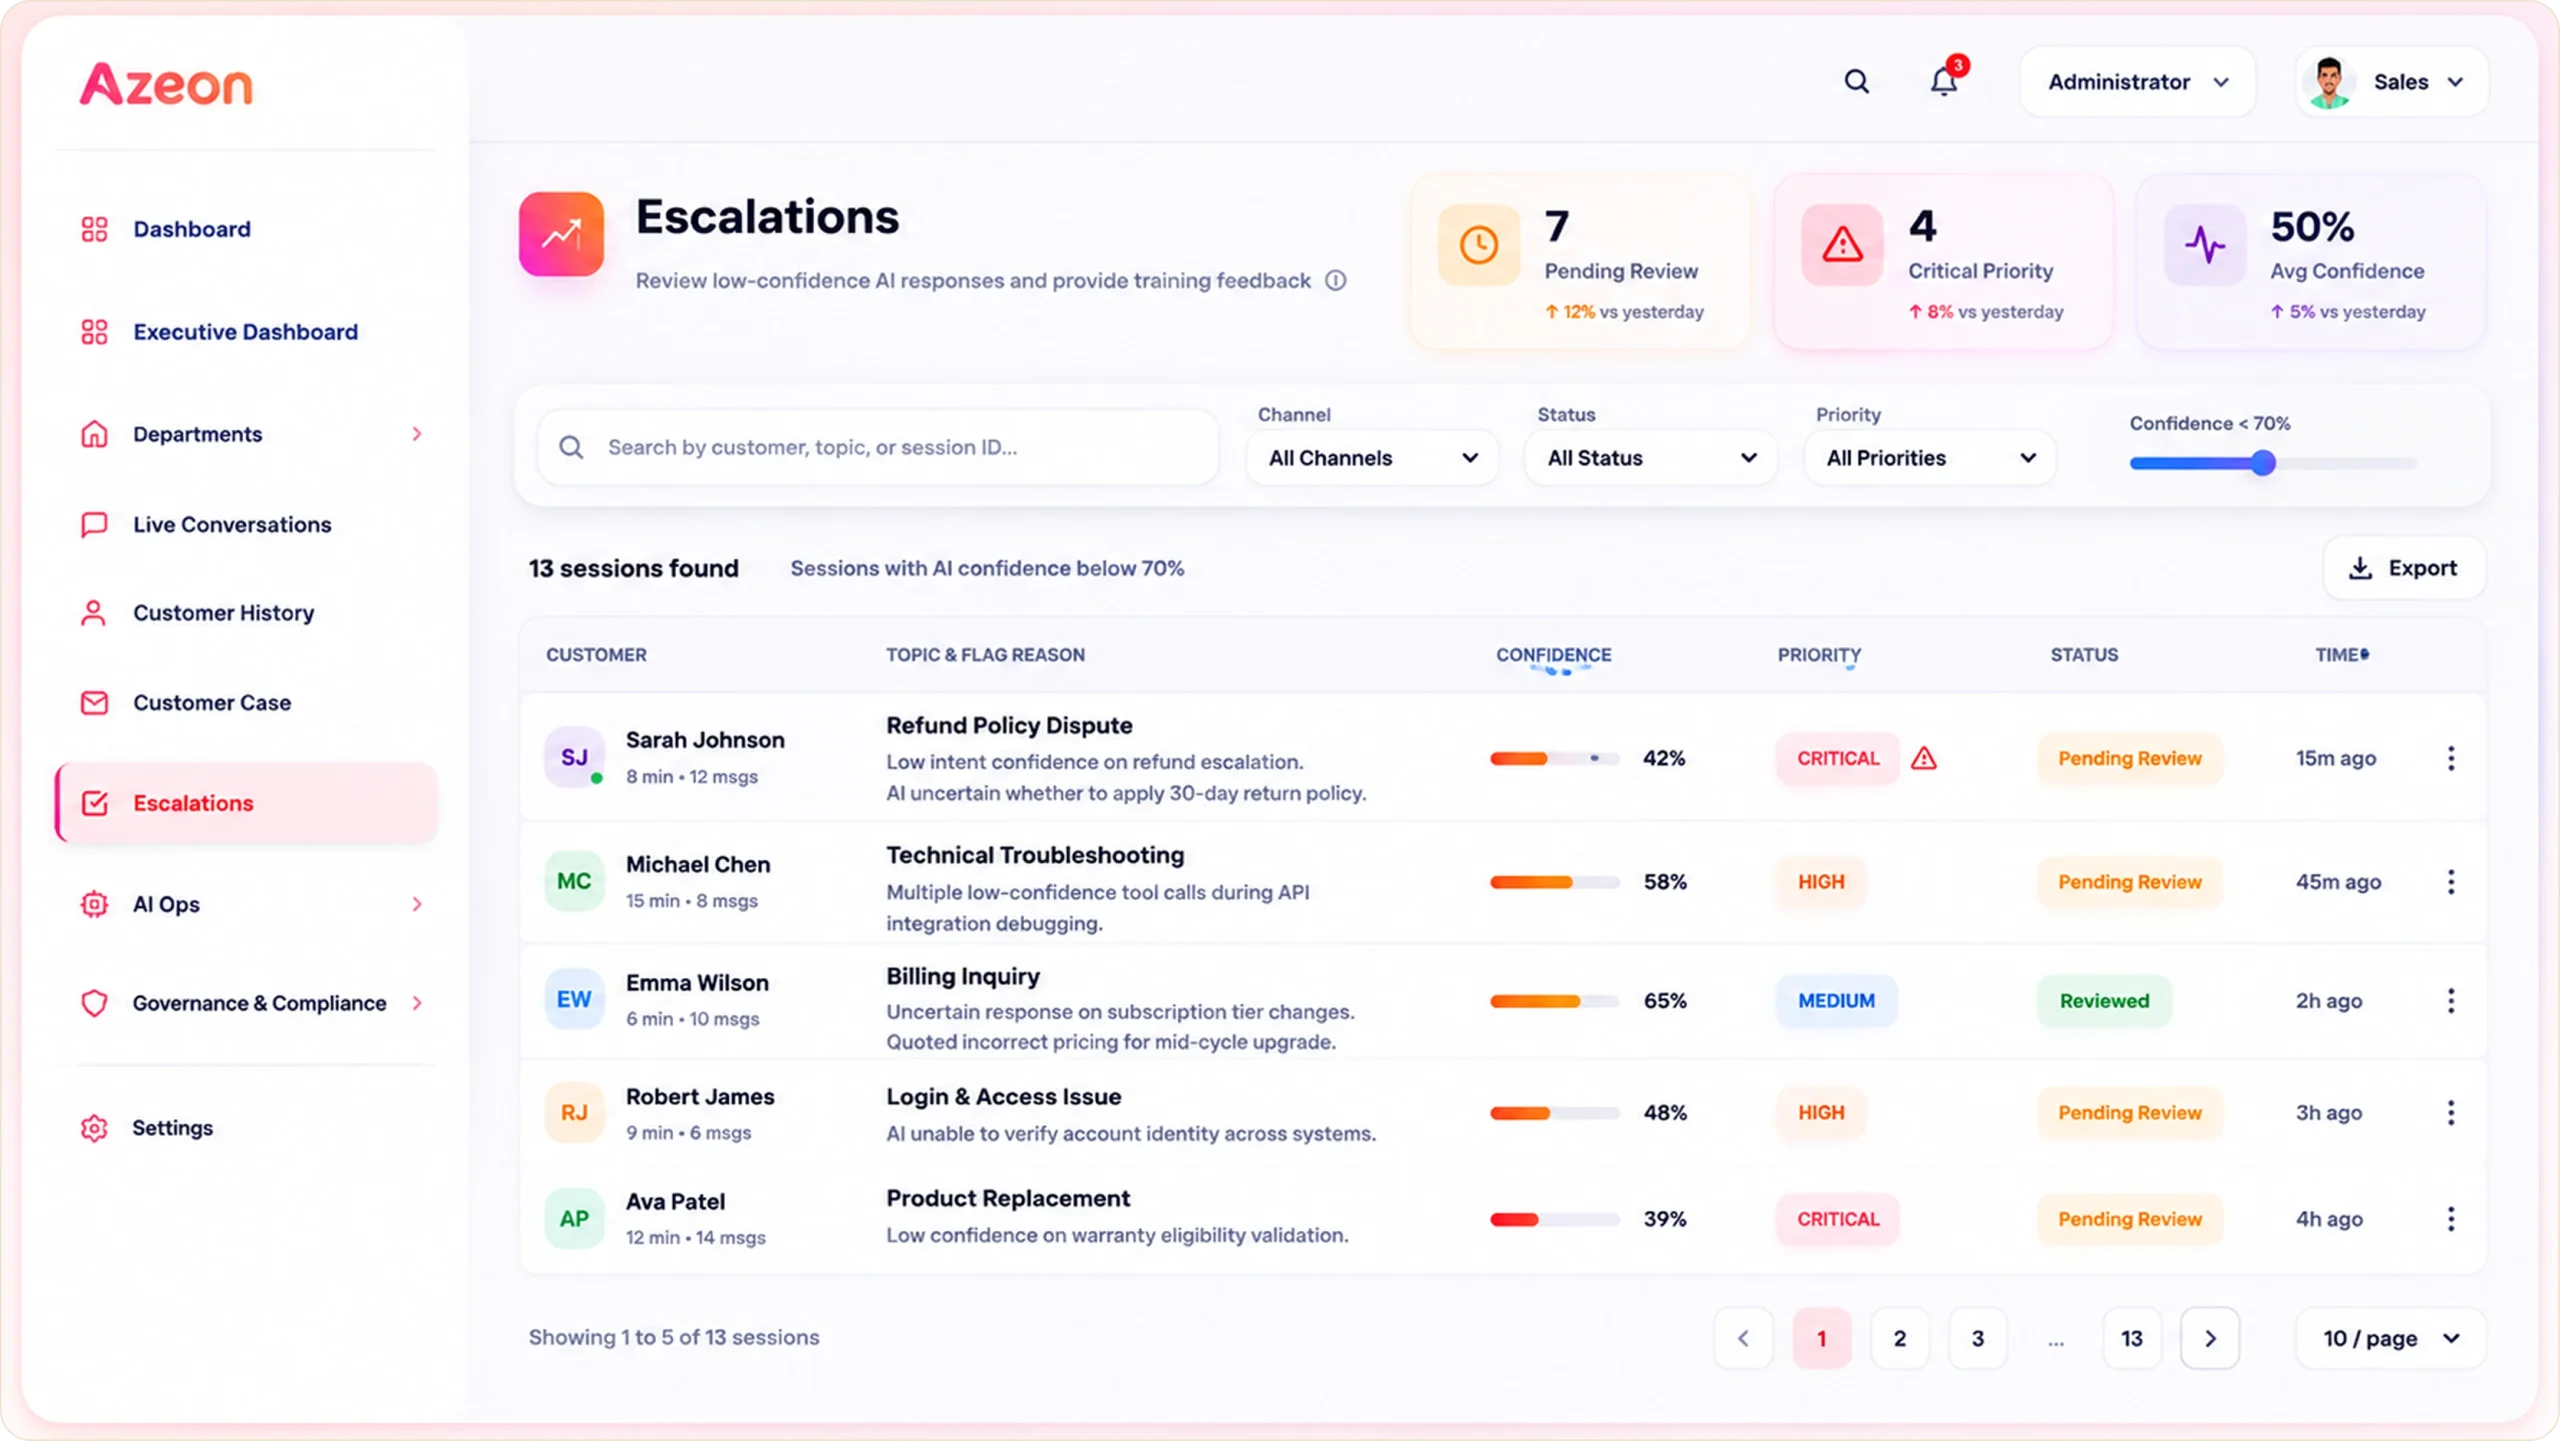The image size is (2560, 1441).
Task: Open more options for Robert James row
Action: tap(2451, 1112)
